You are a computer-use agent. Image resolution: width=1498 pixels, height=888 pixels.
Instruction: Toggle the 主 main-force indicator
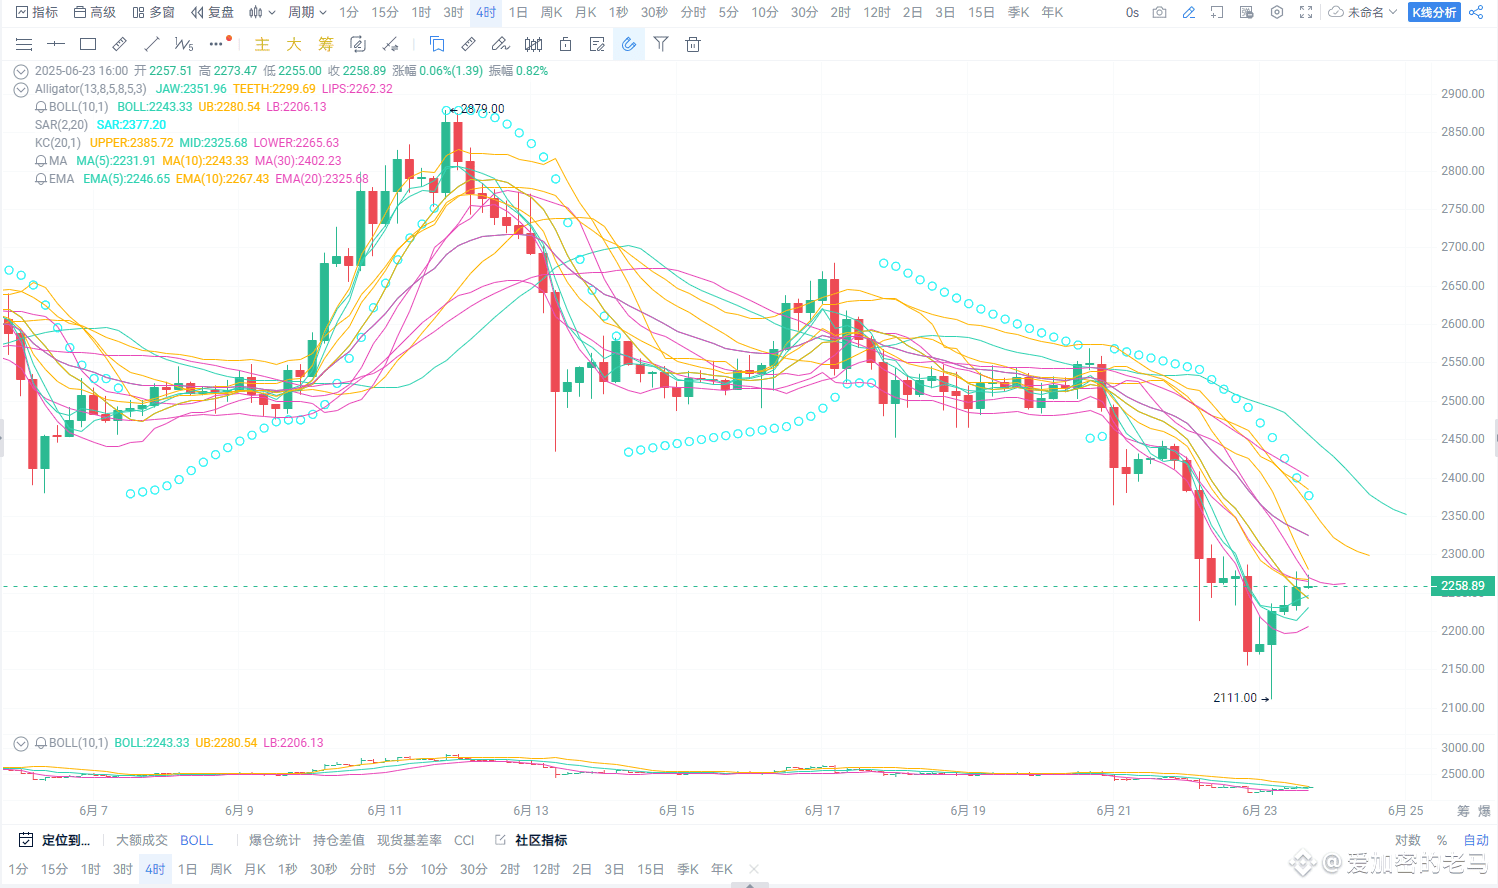[262, 44]
